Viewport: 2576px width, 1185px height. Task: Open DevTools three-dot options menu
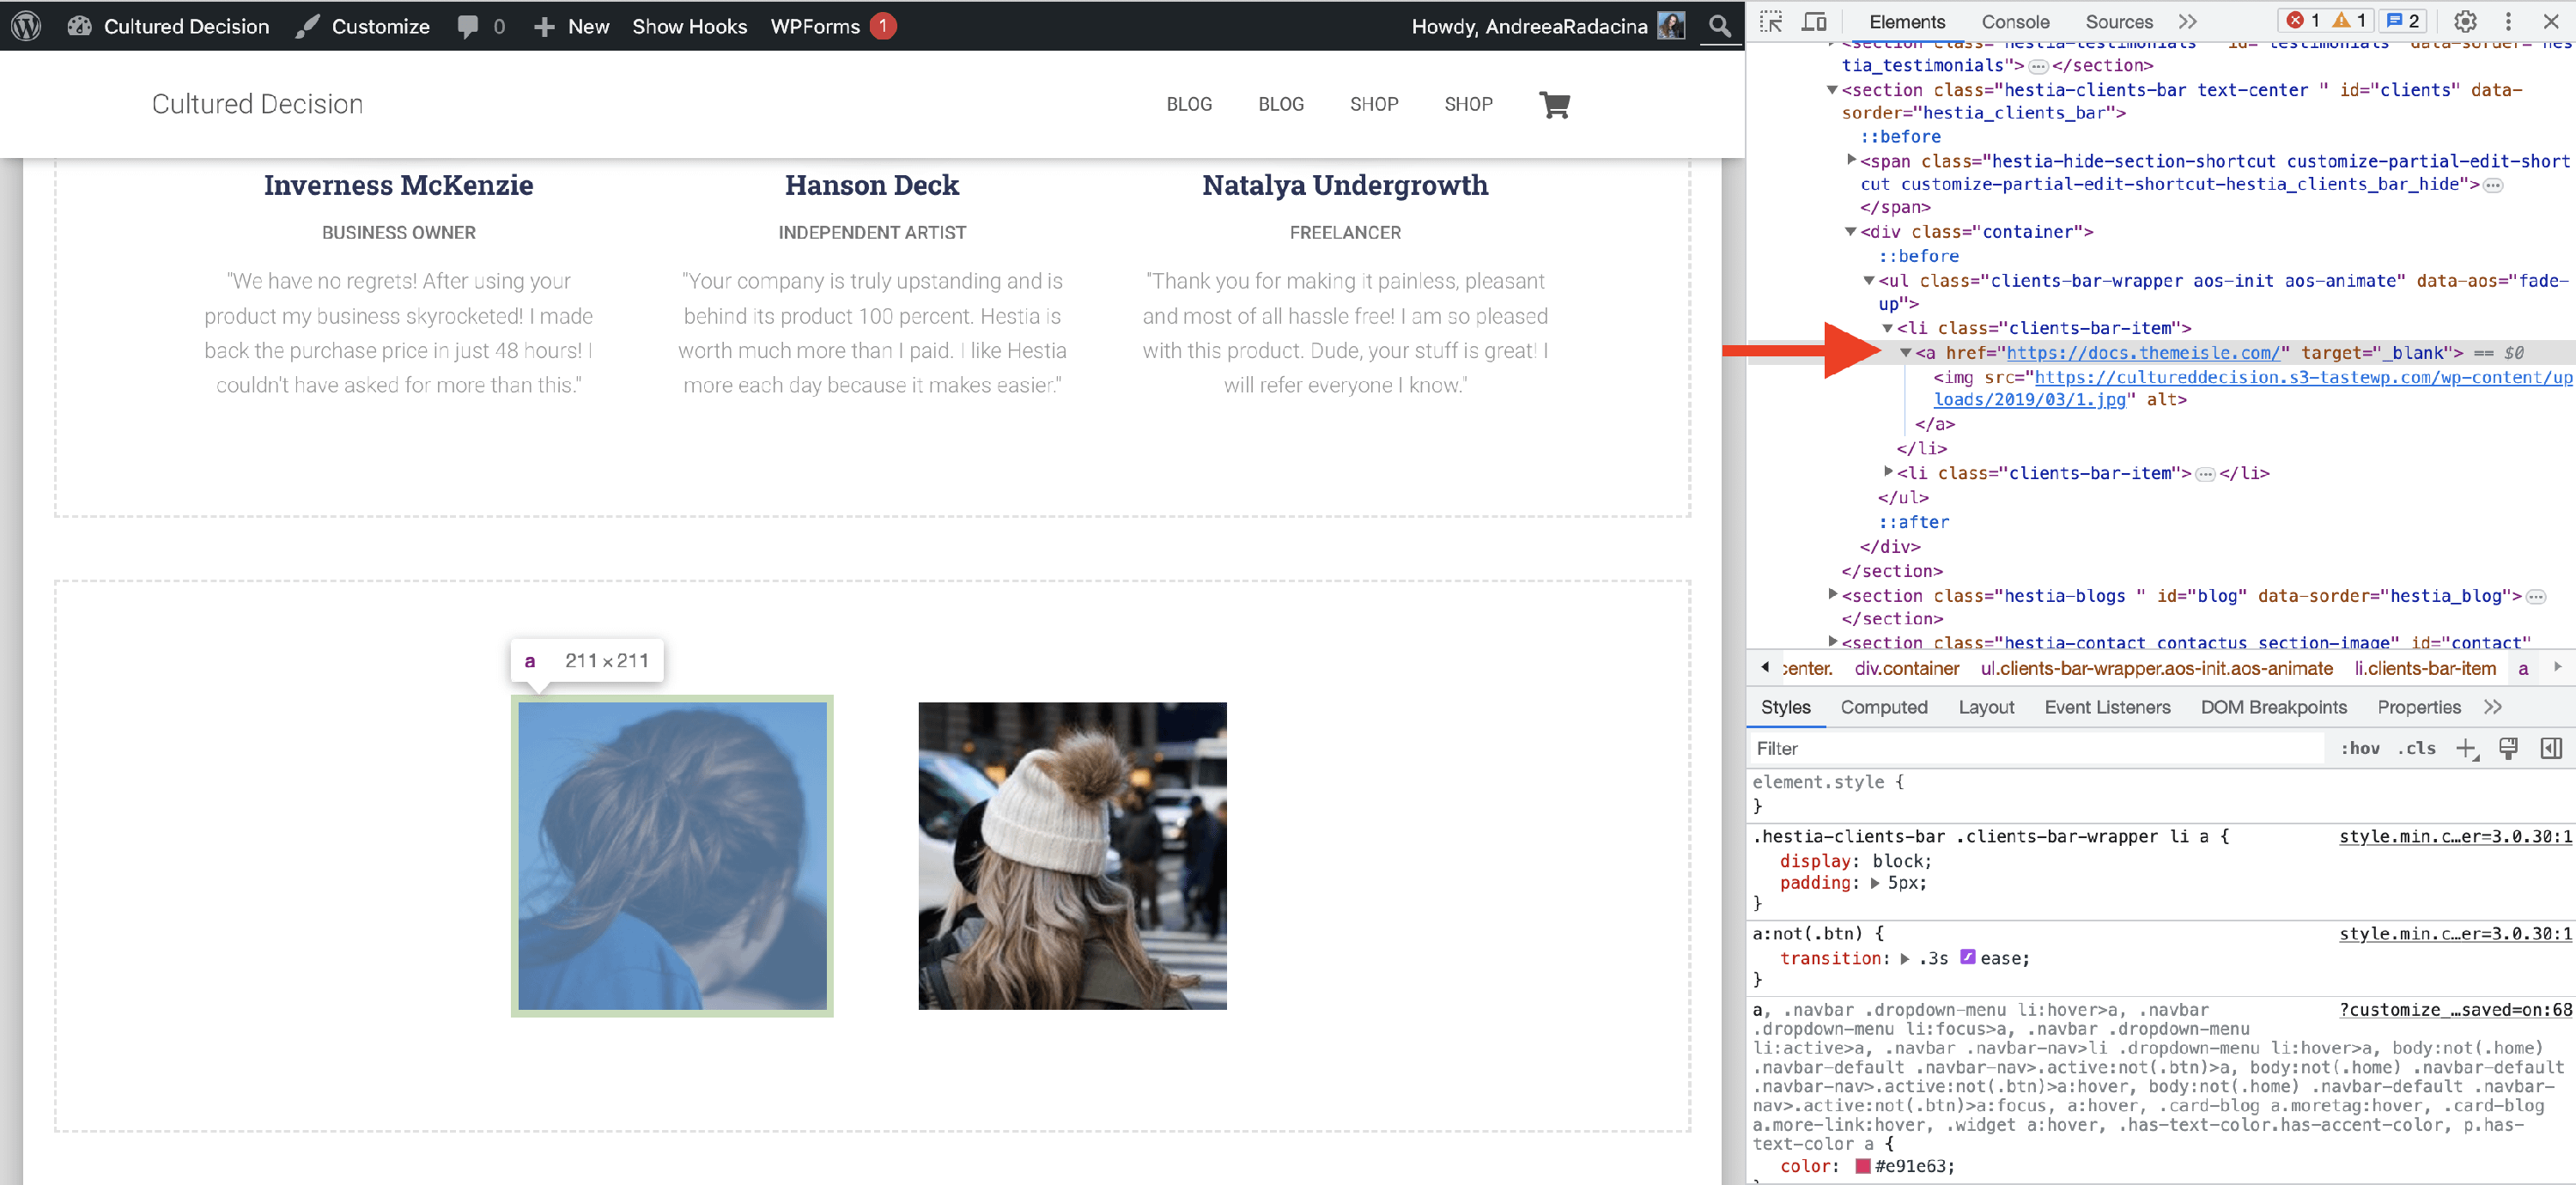click(x=2507, y=22)
